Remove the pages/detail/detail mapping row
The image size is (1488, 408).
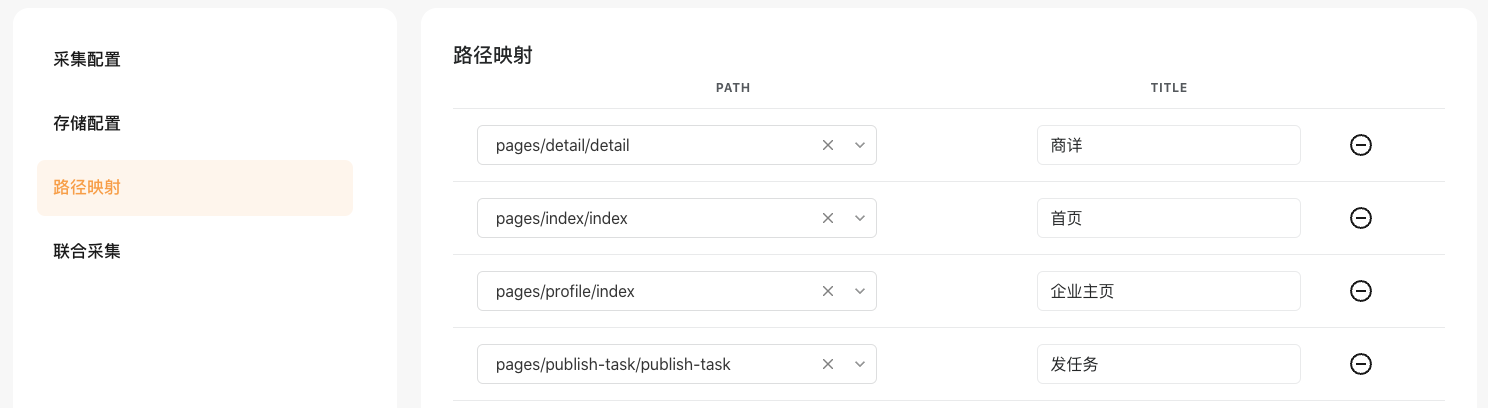pyautogui.click(x=1360, y=145)
